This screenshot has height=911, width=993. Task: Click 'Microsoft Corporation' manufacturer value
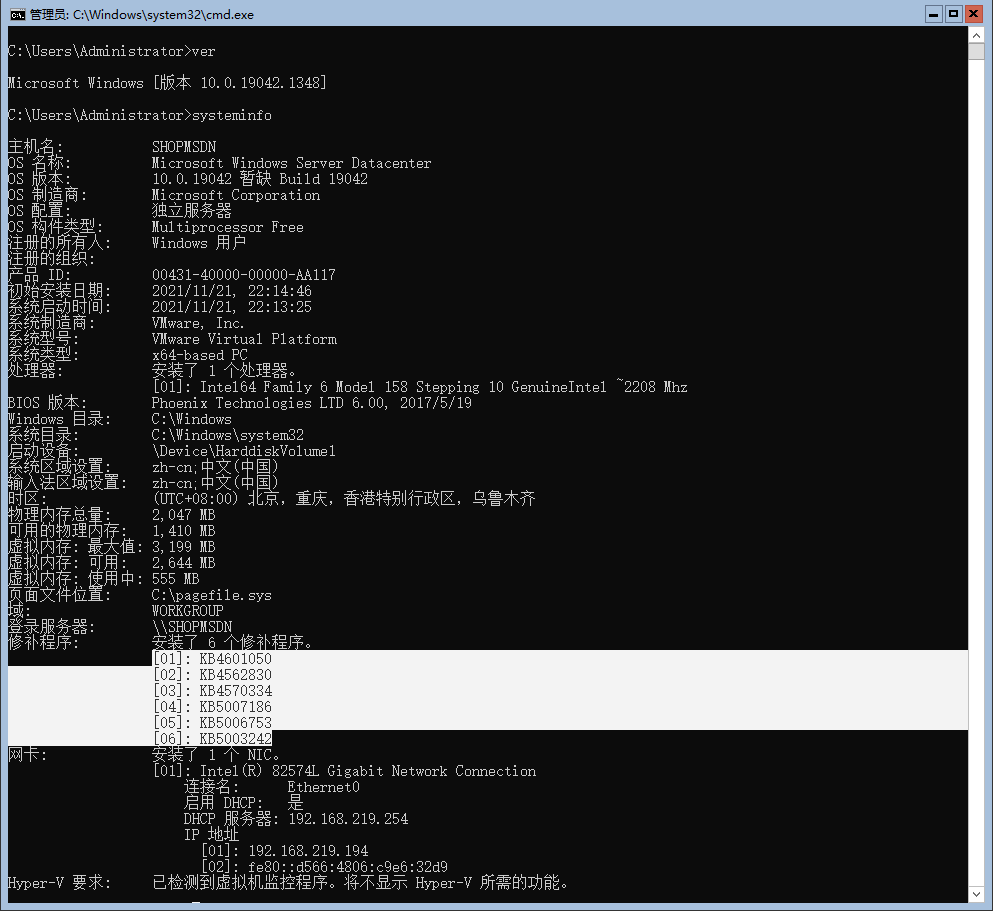coord(236,195)
